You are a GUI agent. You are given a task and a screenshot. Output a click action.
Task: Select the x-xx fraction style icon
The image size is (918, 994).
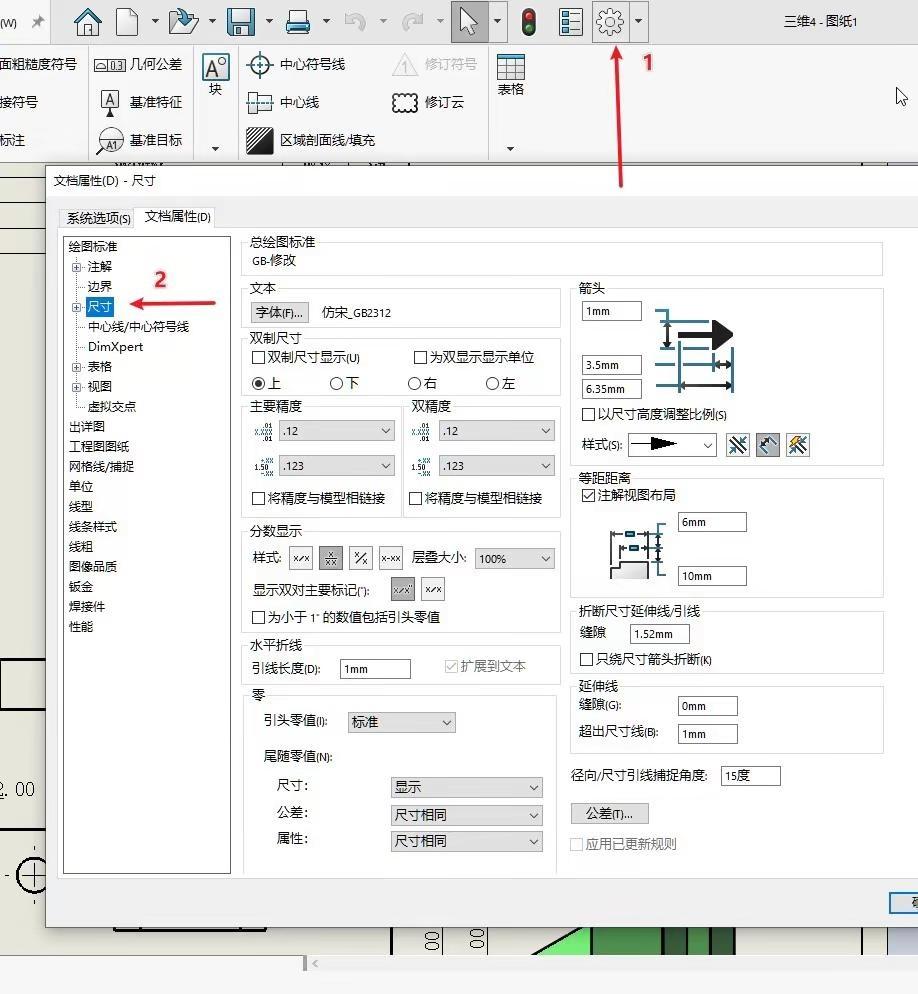tap(391, 558)
